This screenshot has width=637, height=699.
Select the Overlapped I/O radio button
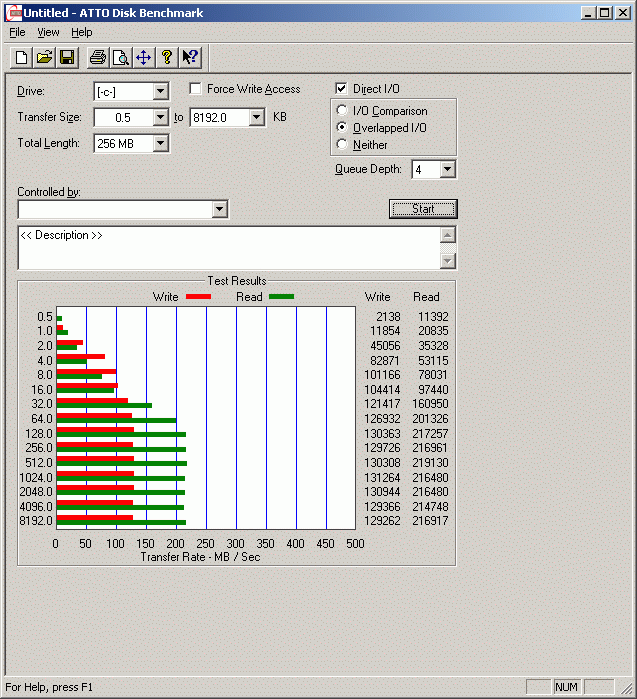(342, 127)
